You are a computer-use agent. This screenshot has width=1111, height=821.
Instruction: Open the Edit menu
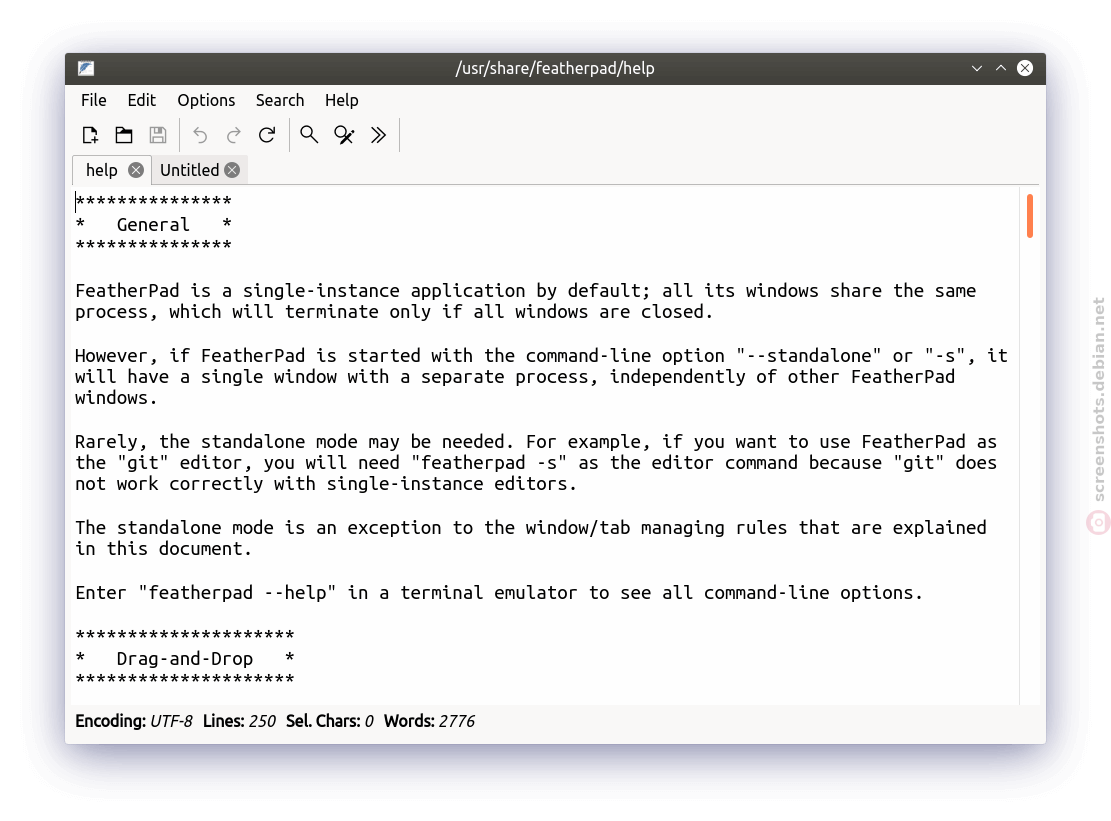point(142,100)
